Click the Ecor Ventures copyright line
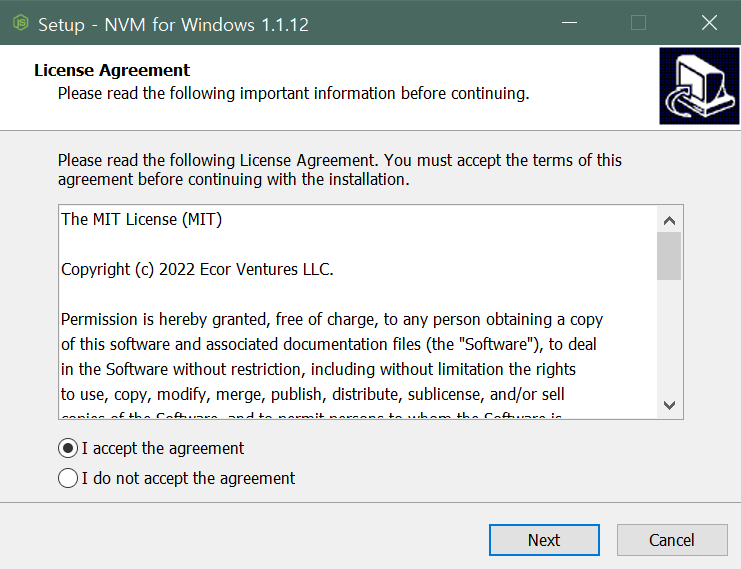Image resolution: width=741 pixels, height=569 pixels. tap(197, 269)
